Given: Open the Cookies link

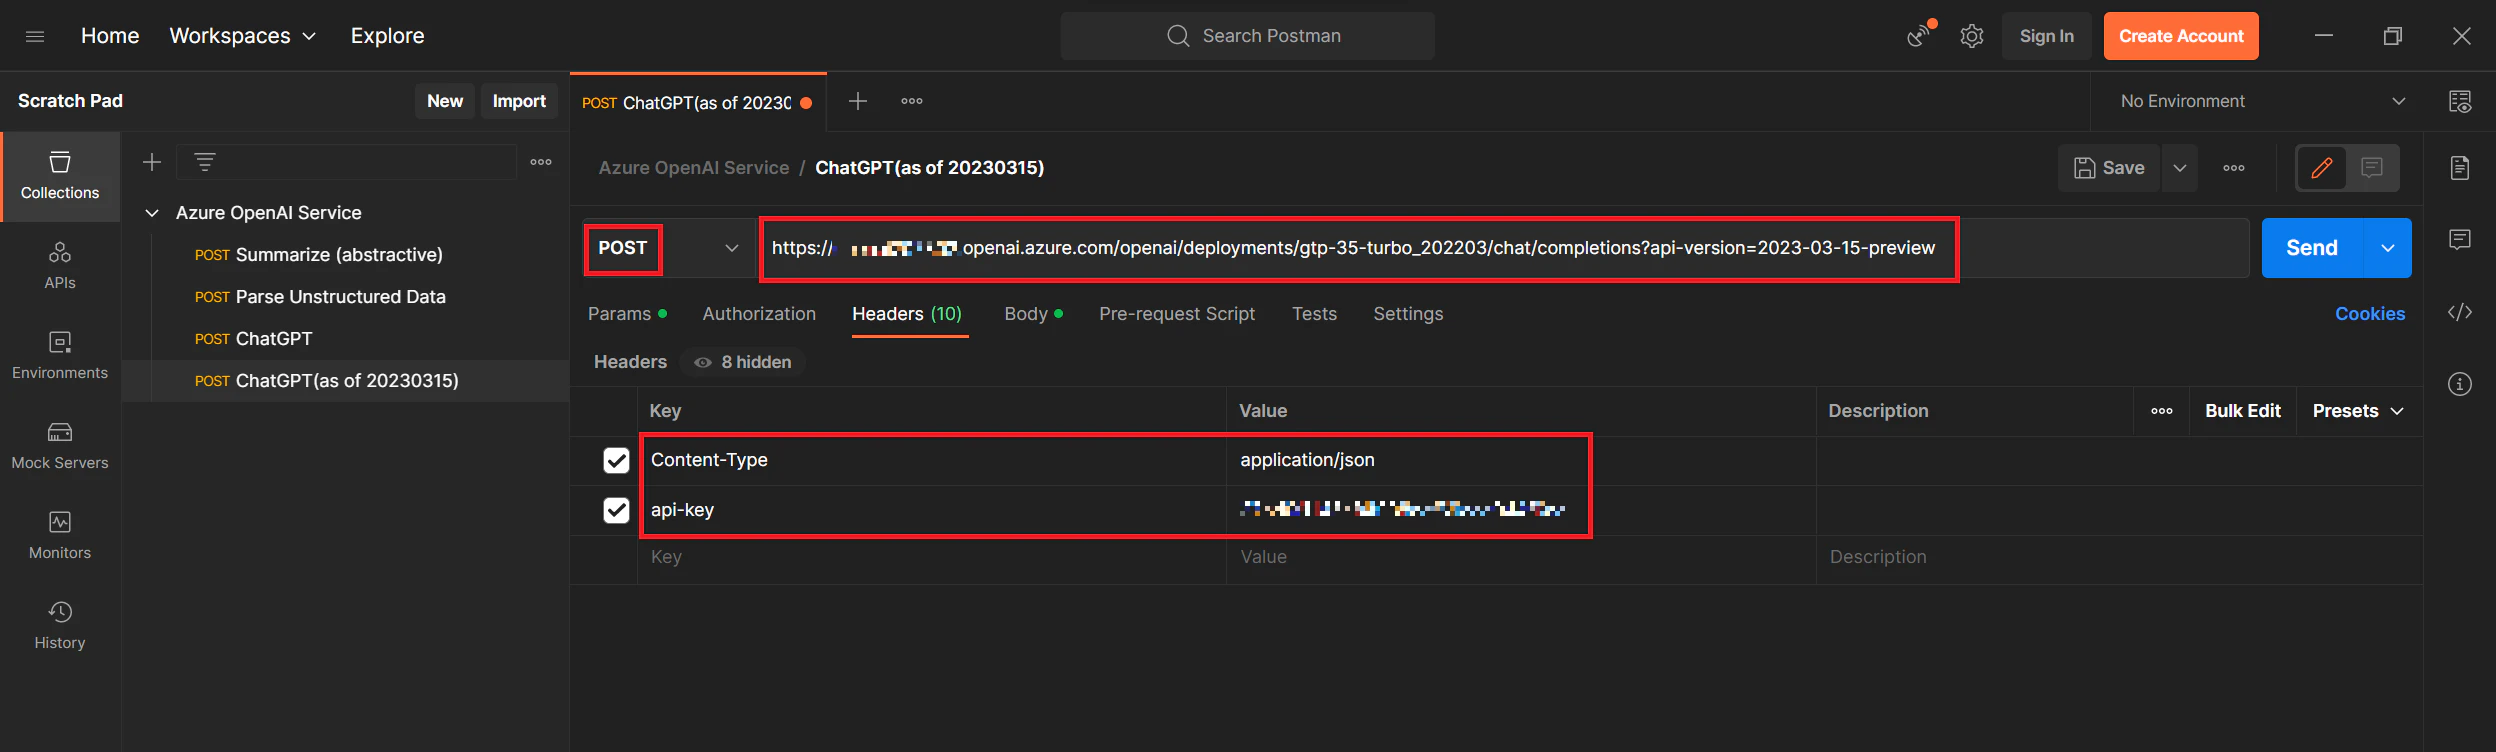Looking at the screenshot, I should tap(2370, 314).
